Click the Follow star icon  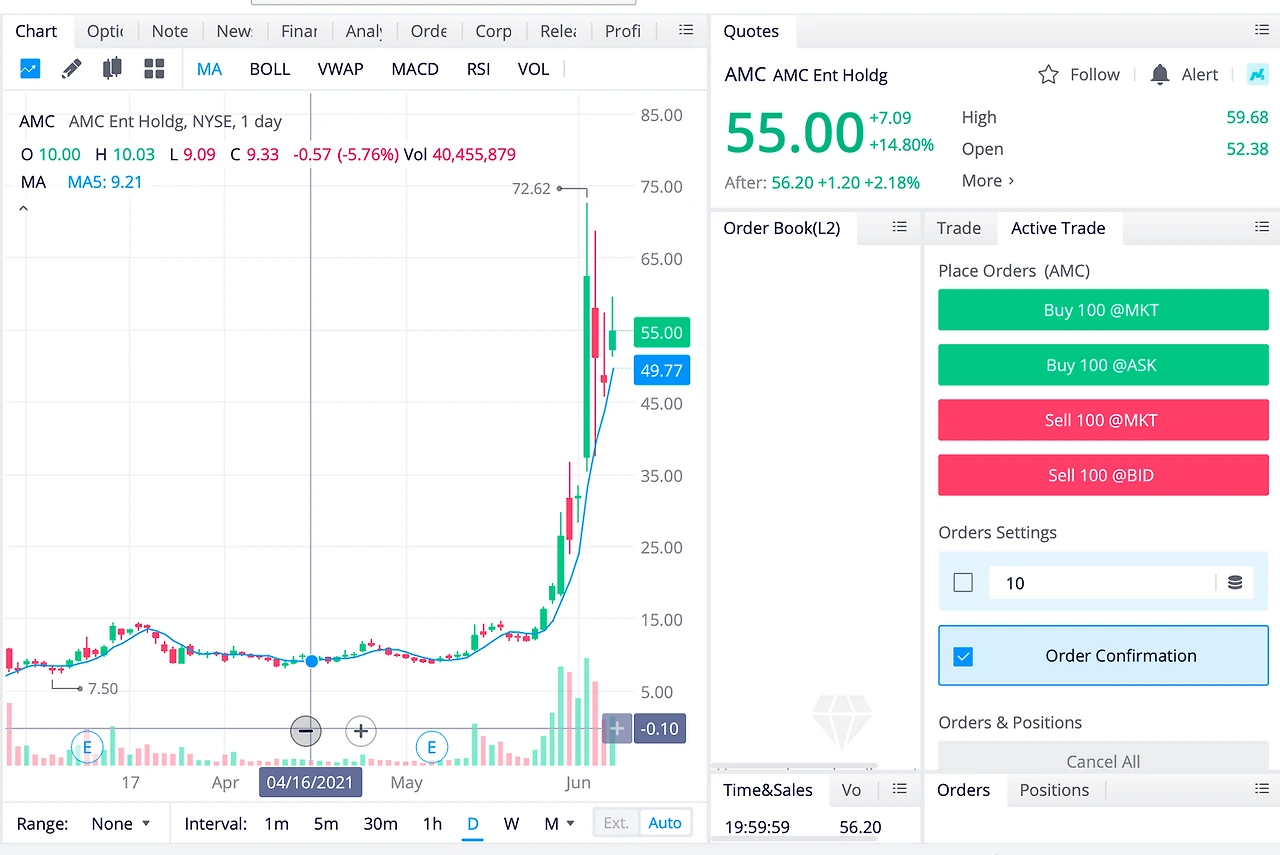click(x=1048, y=75)
